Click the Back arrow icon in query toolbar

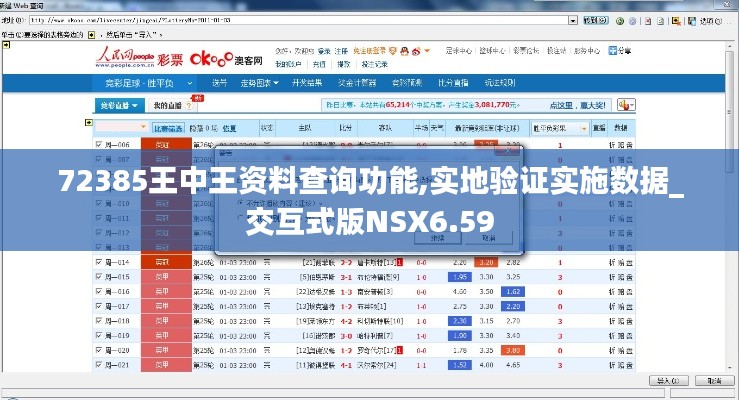tap(620, 21)
